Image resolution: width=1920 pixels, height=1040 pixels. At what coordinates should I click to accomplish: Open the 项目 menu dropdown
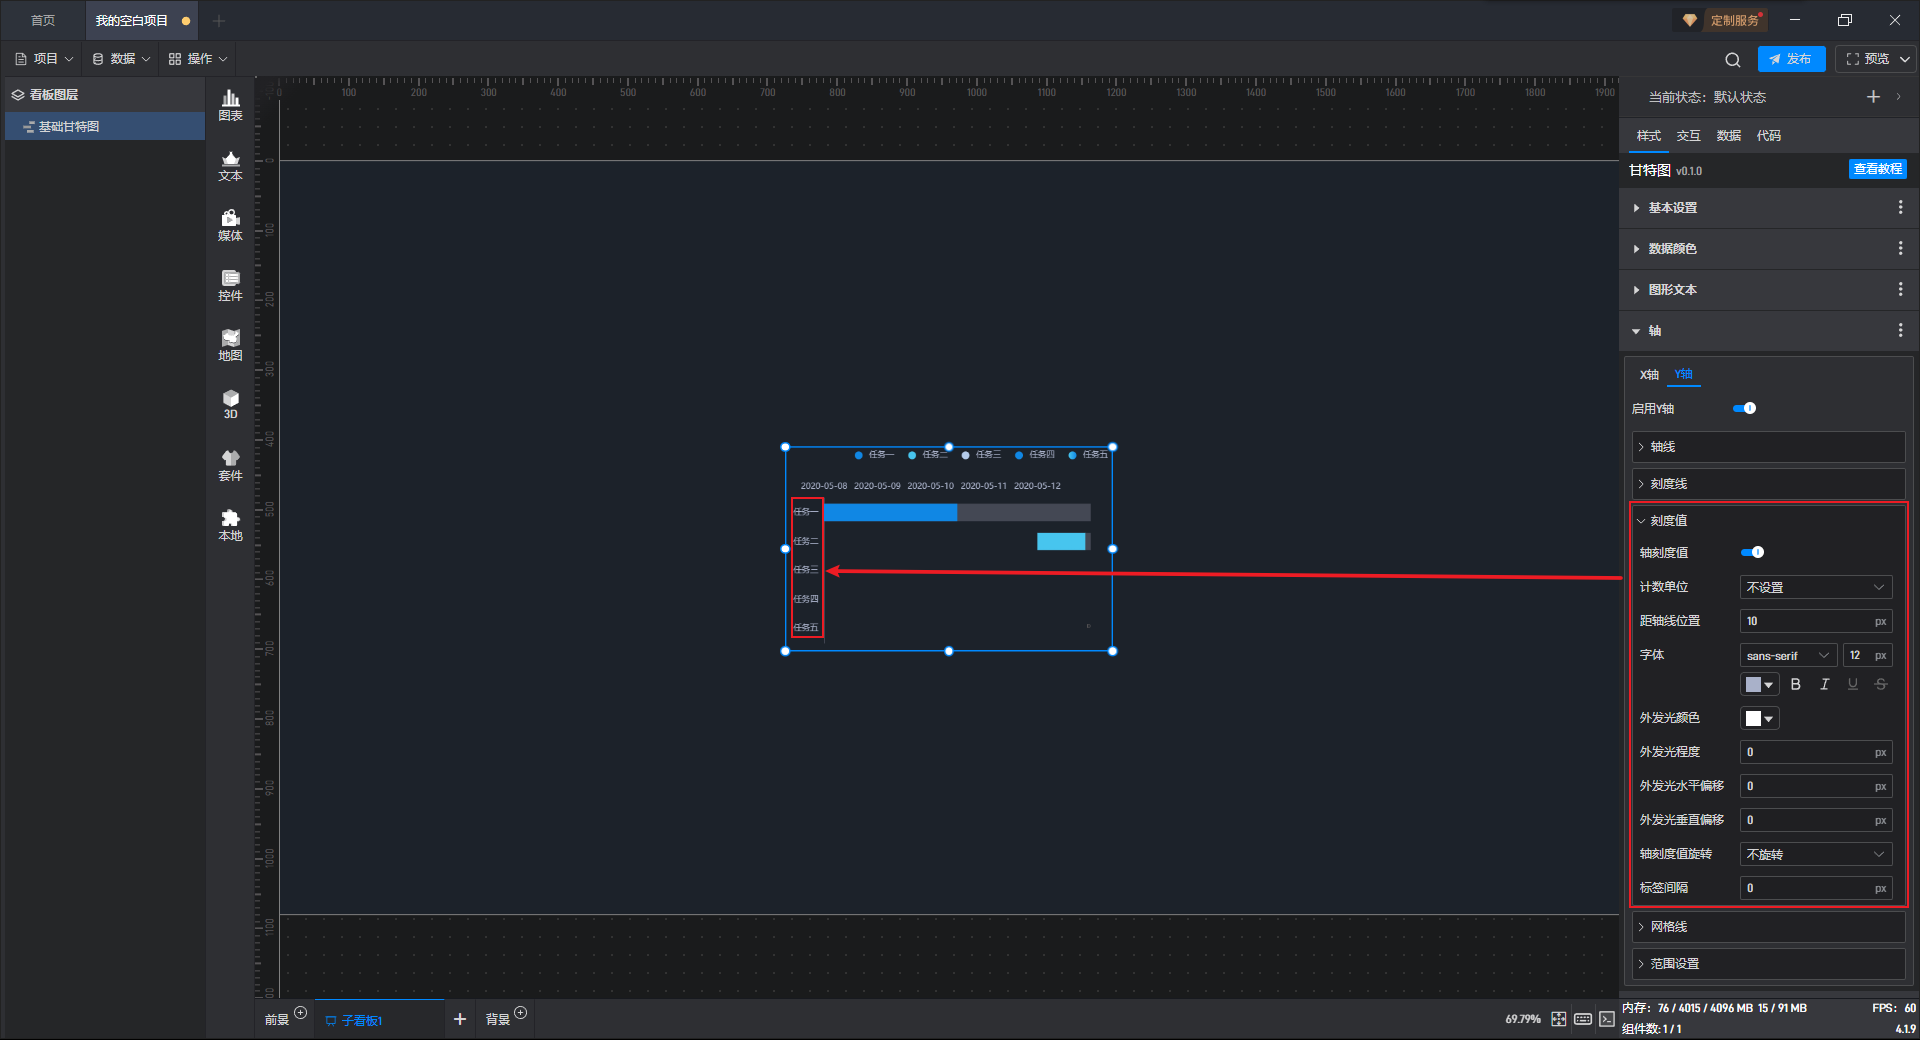click(x=45, y=59)
